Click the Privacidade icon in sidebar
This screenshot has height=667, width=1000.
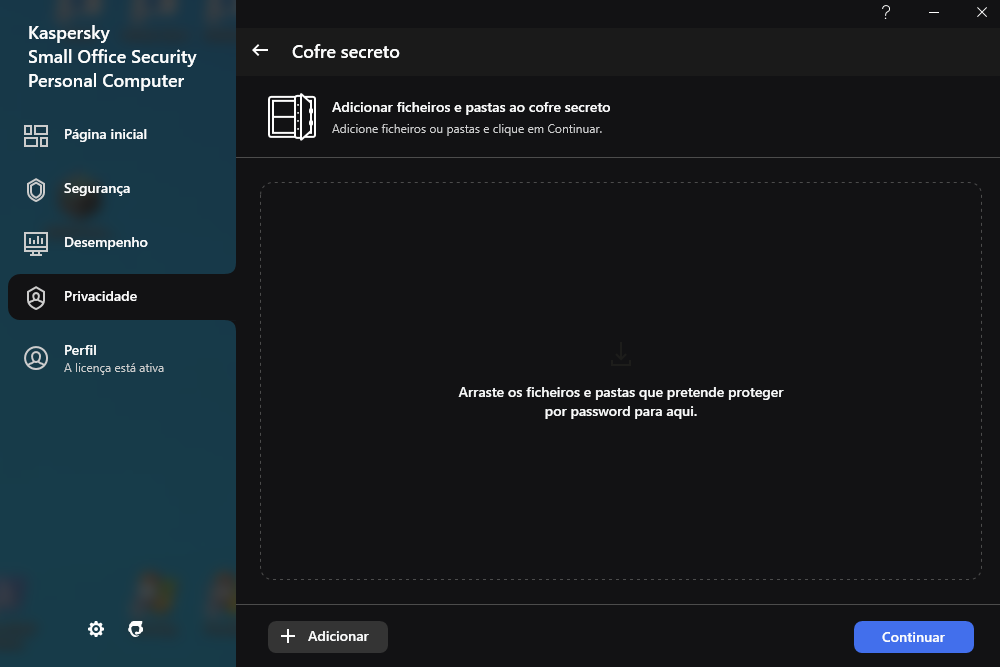(x=36, y=297)
